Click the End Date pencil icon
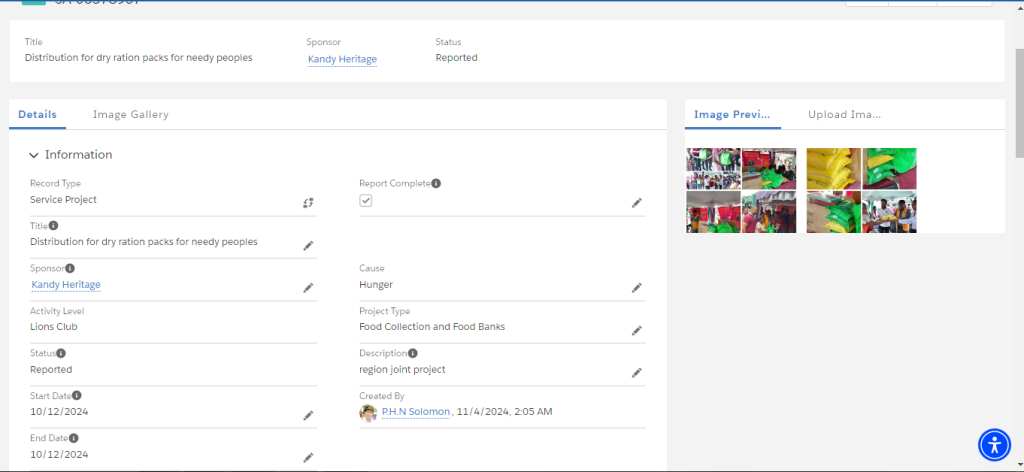1024x472 pixels. coord(308,458)
